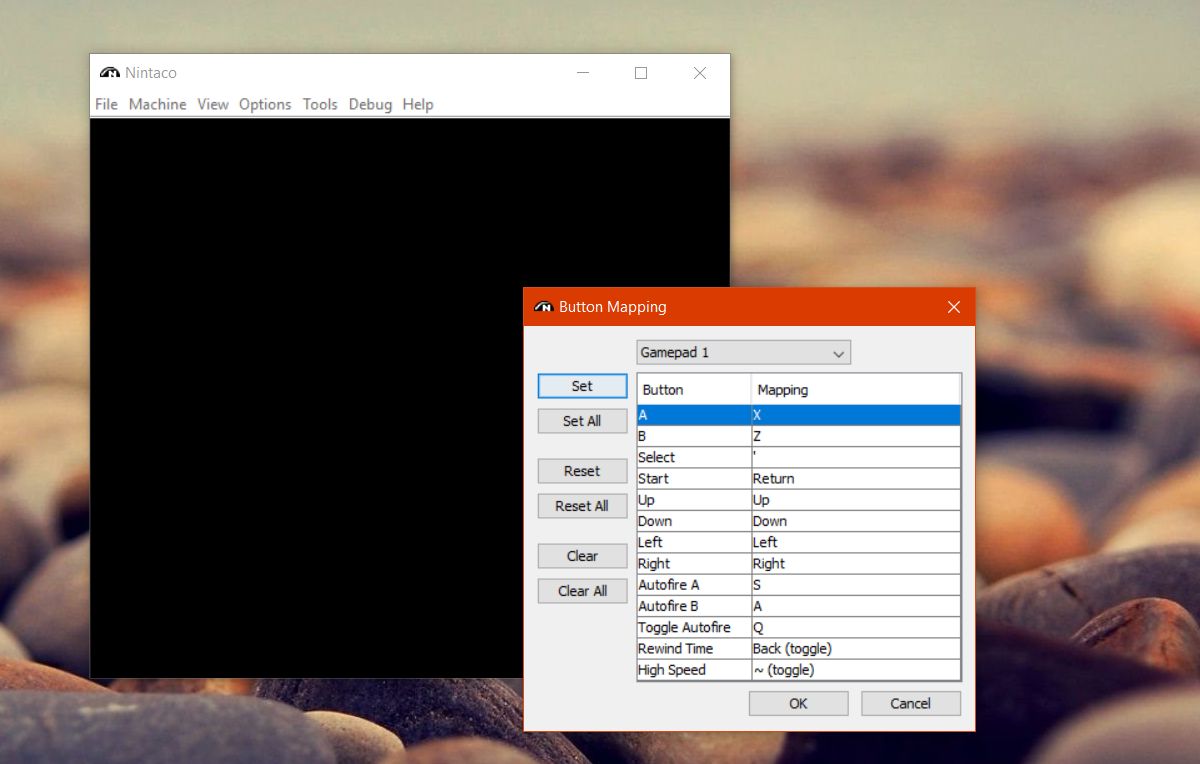Select the Up button row
The width and height of the screenshot is (1200, 764).
[x=799, y=500]
